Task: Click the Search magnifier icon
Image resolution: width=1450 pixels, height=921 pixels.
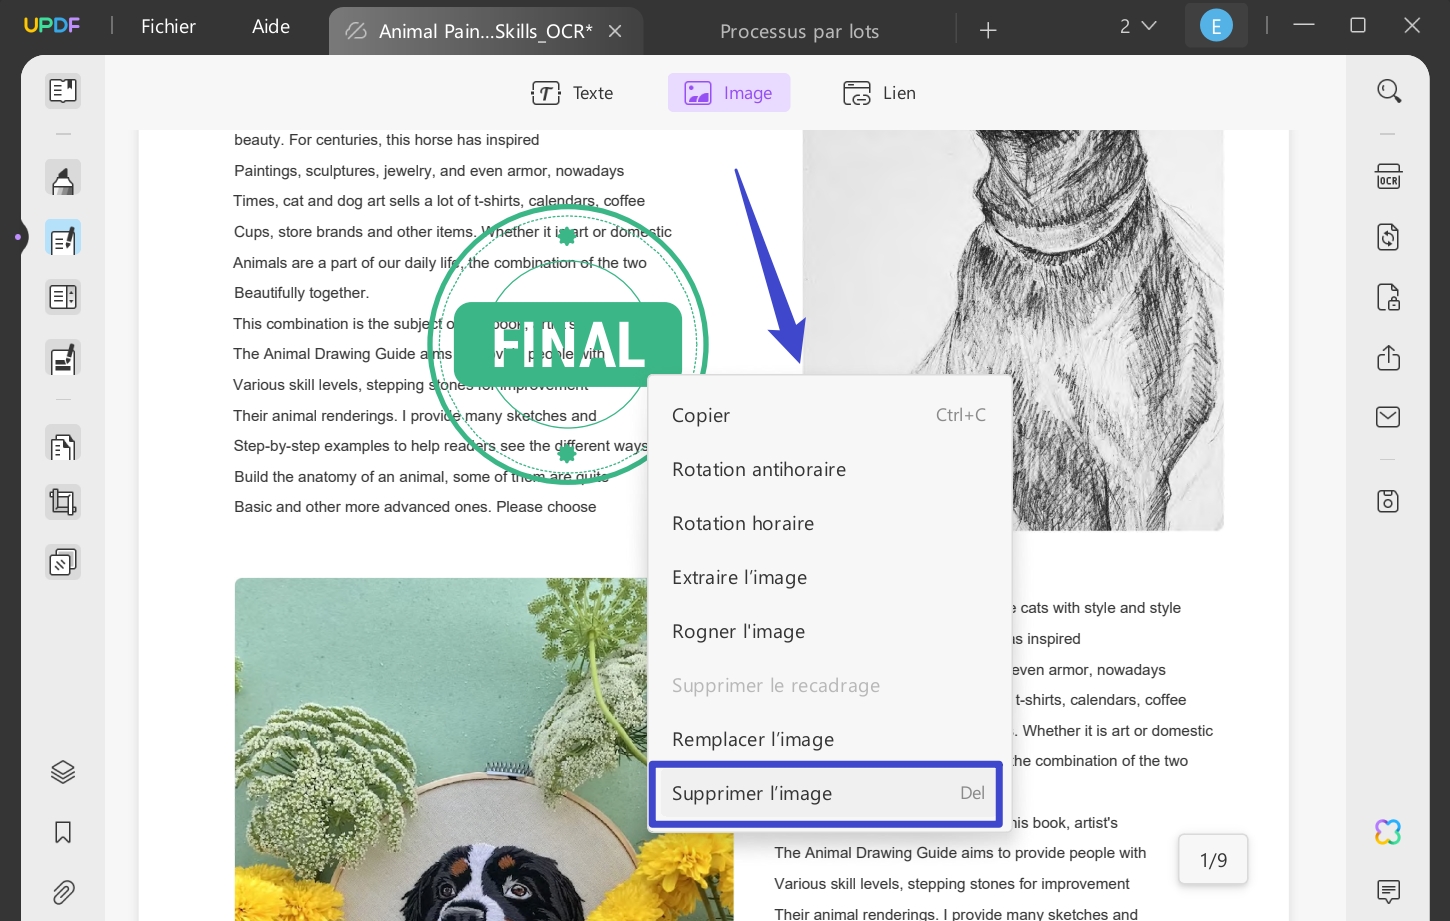Action: point(1389,91)
